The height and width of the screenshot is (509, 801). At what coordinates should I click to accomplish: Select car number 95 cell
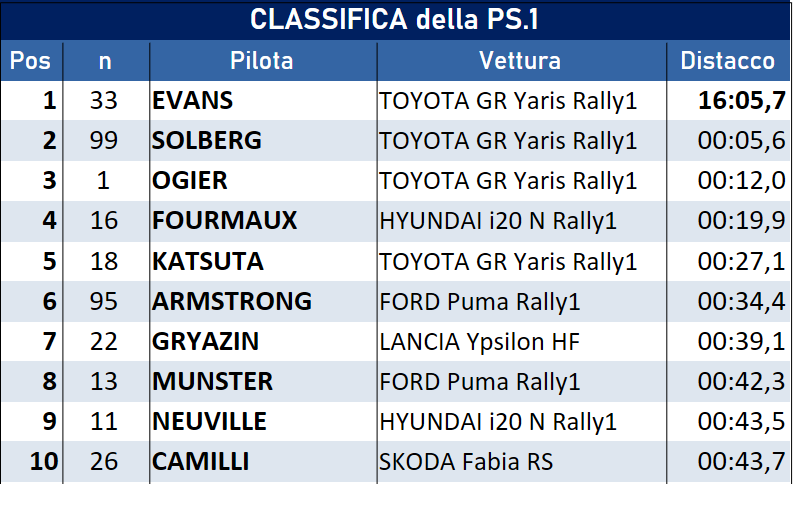click(x=104, y=301)
